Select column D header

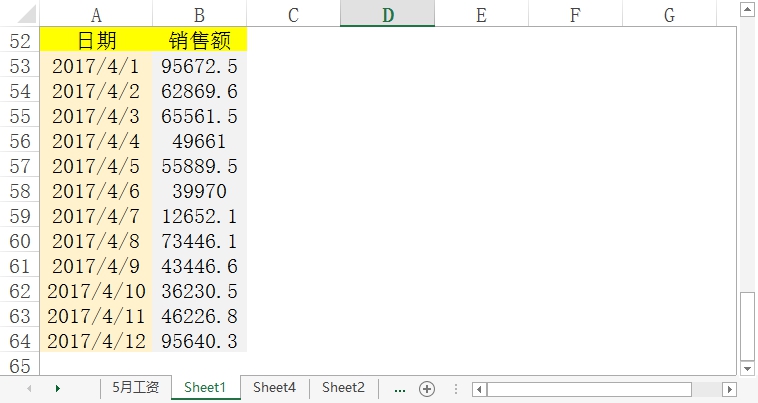pyautogui.click(x=387, y=14)
